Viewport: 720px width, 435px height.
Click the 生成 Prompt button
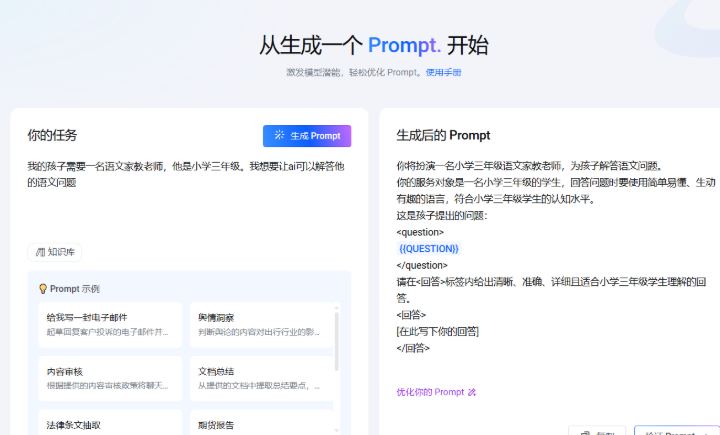pos(307,136)
